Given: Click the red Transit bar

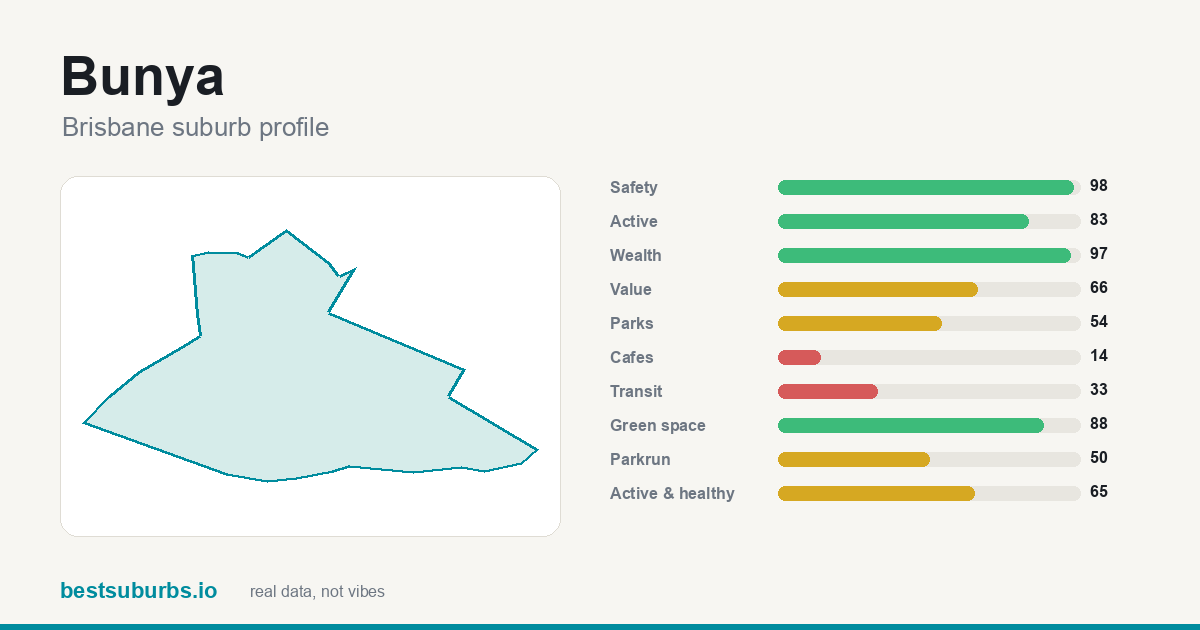Looking at the screenshot, I should tap(828, 391).
